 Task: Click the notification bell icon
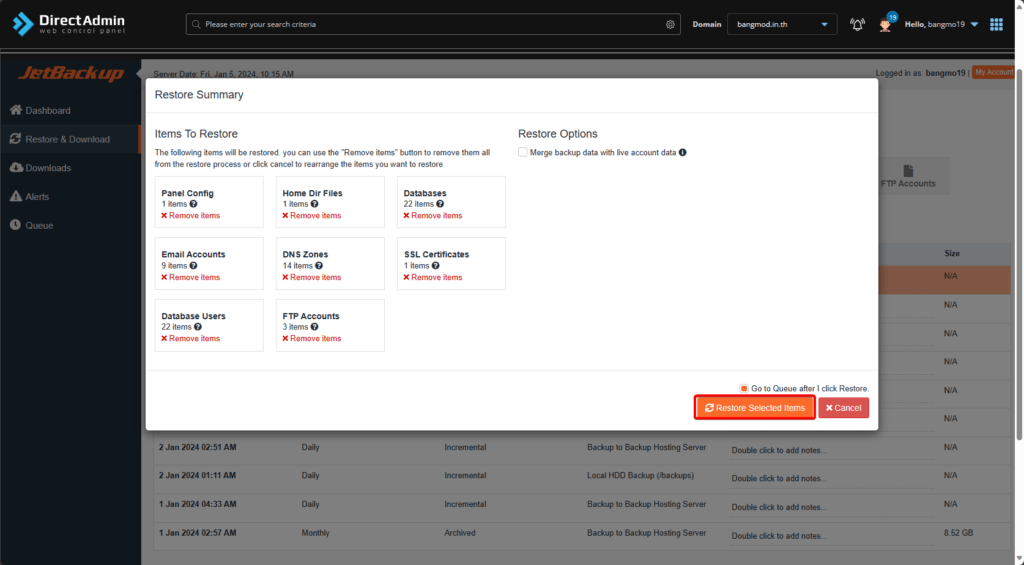pyautogui.click(x=857, y=24)
